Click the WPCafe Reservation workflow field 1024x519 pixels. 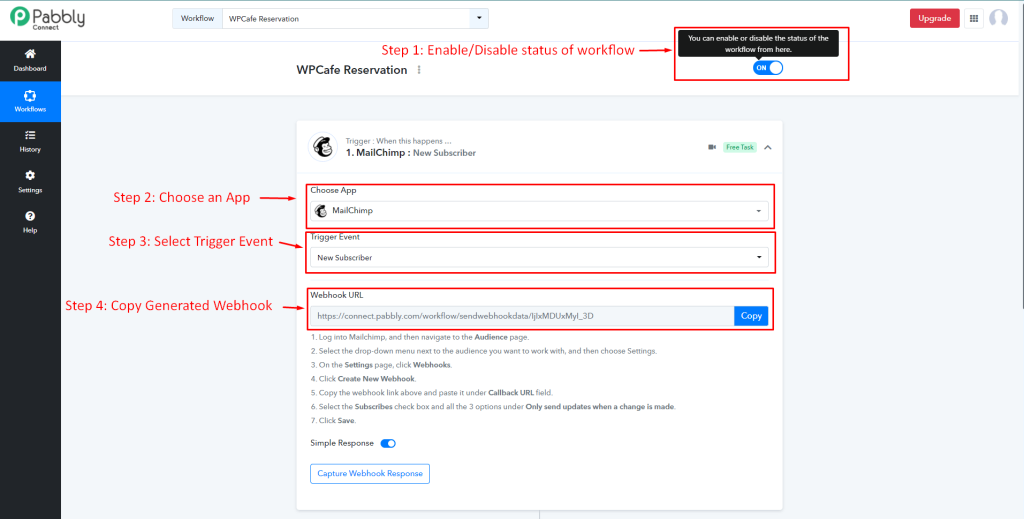[346, 19]
